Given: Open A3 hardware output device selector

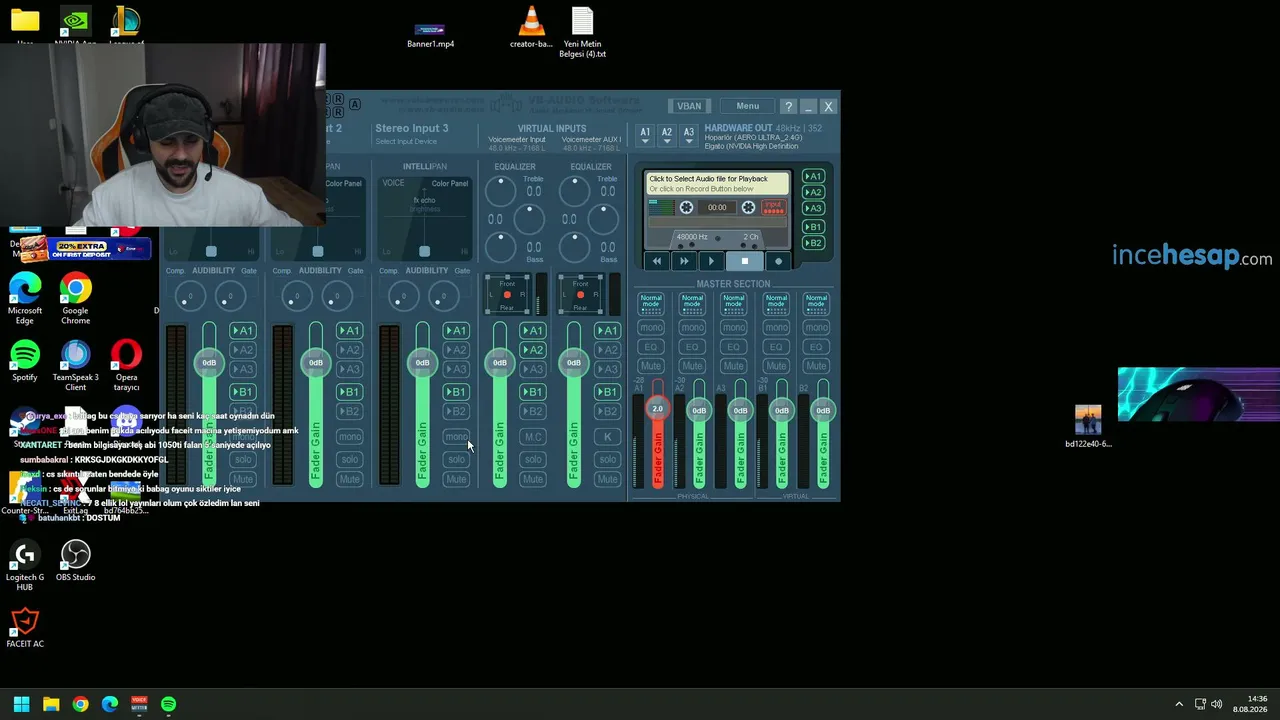Looking at the screenshot, I should (x=689, y=135).
